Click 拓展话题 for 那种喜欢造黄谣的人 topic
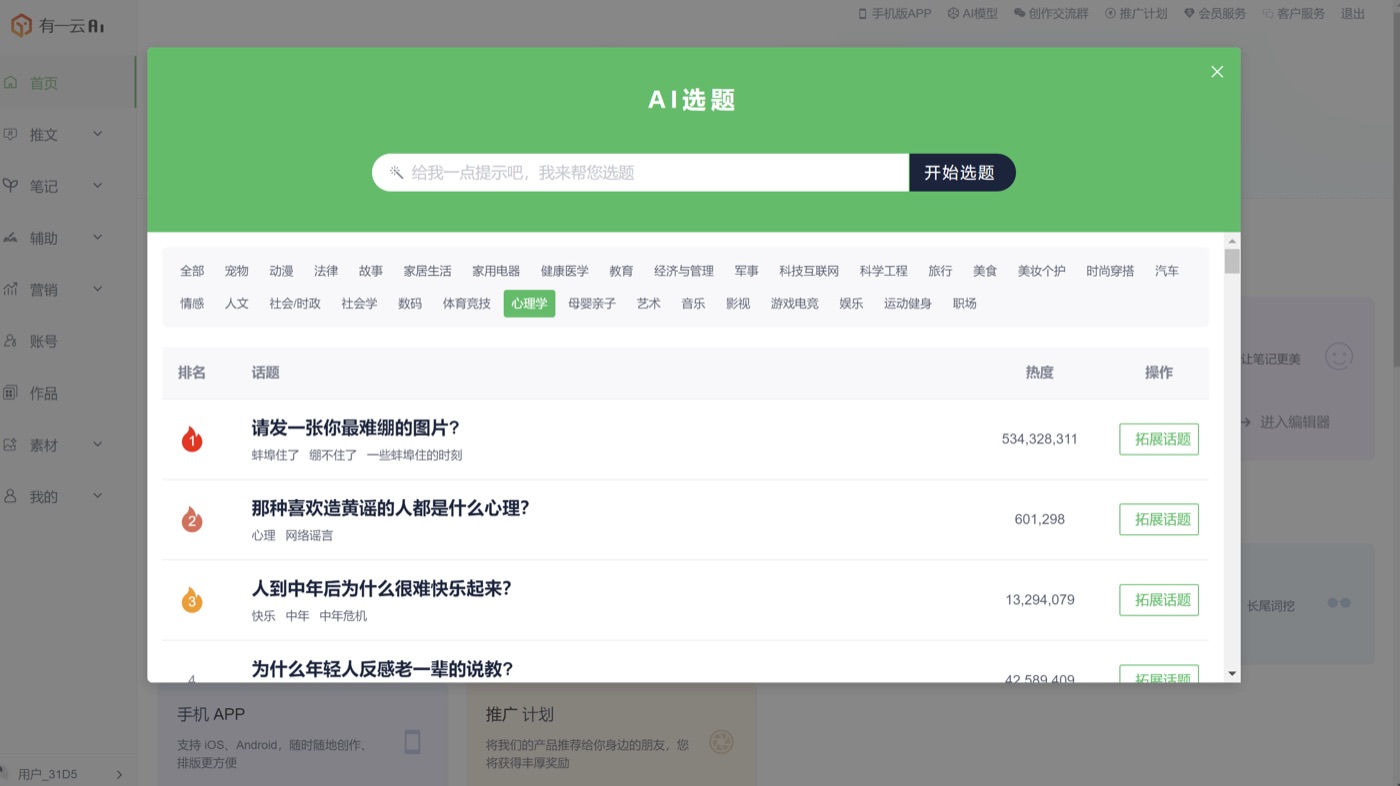Viewport: 1400px width, 786px height. click(x=1159, y=519)
